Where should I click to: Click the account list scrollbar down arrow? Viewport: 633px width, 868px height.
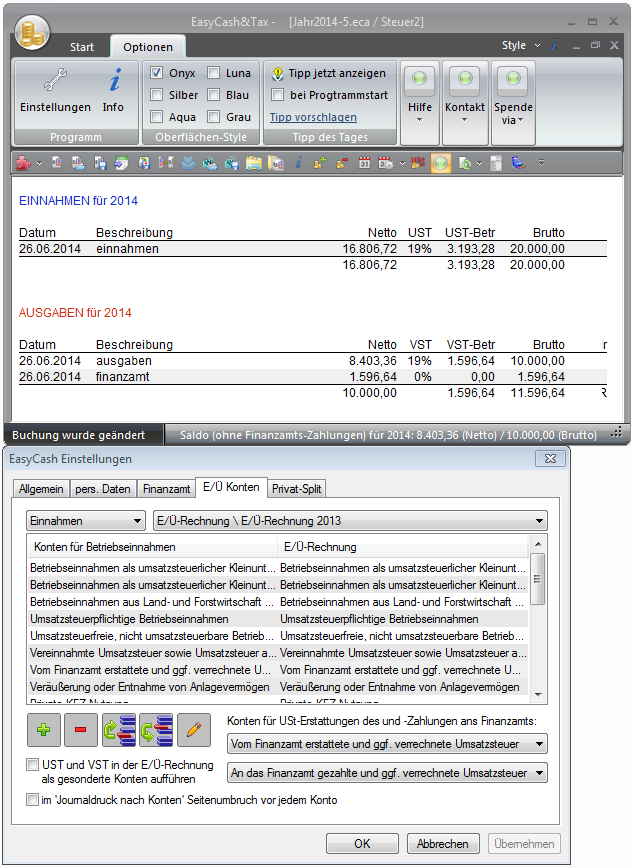pos(538,695)
